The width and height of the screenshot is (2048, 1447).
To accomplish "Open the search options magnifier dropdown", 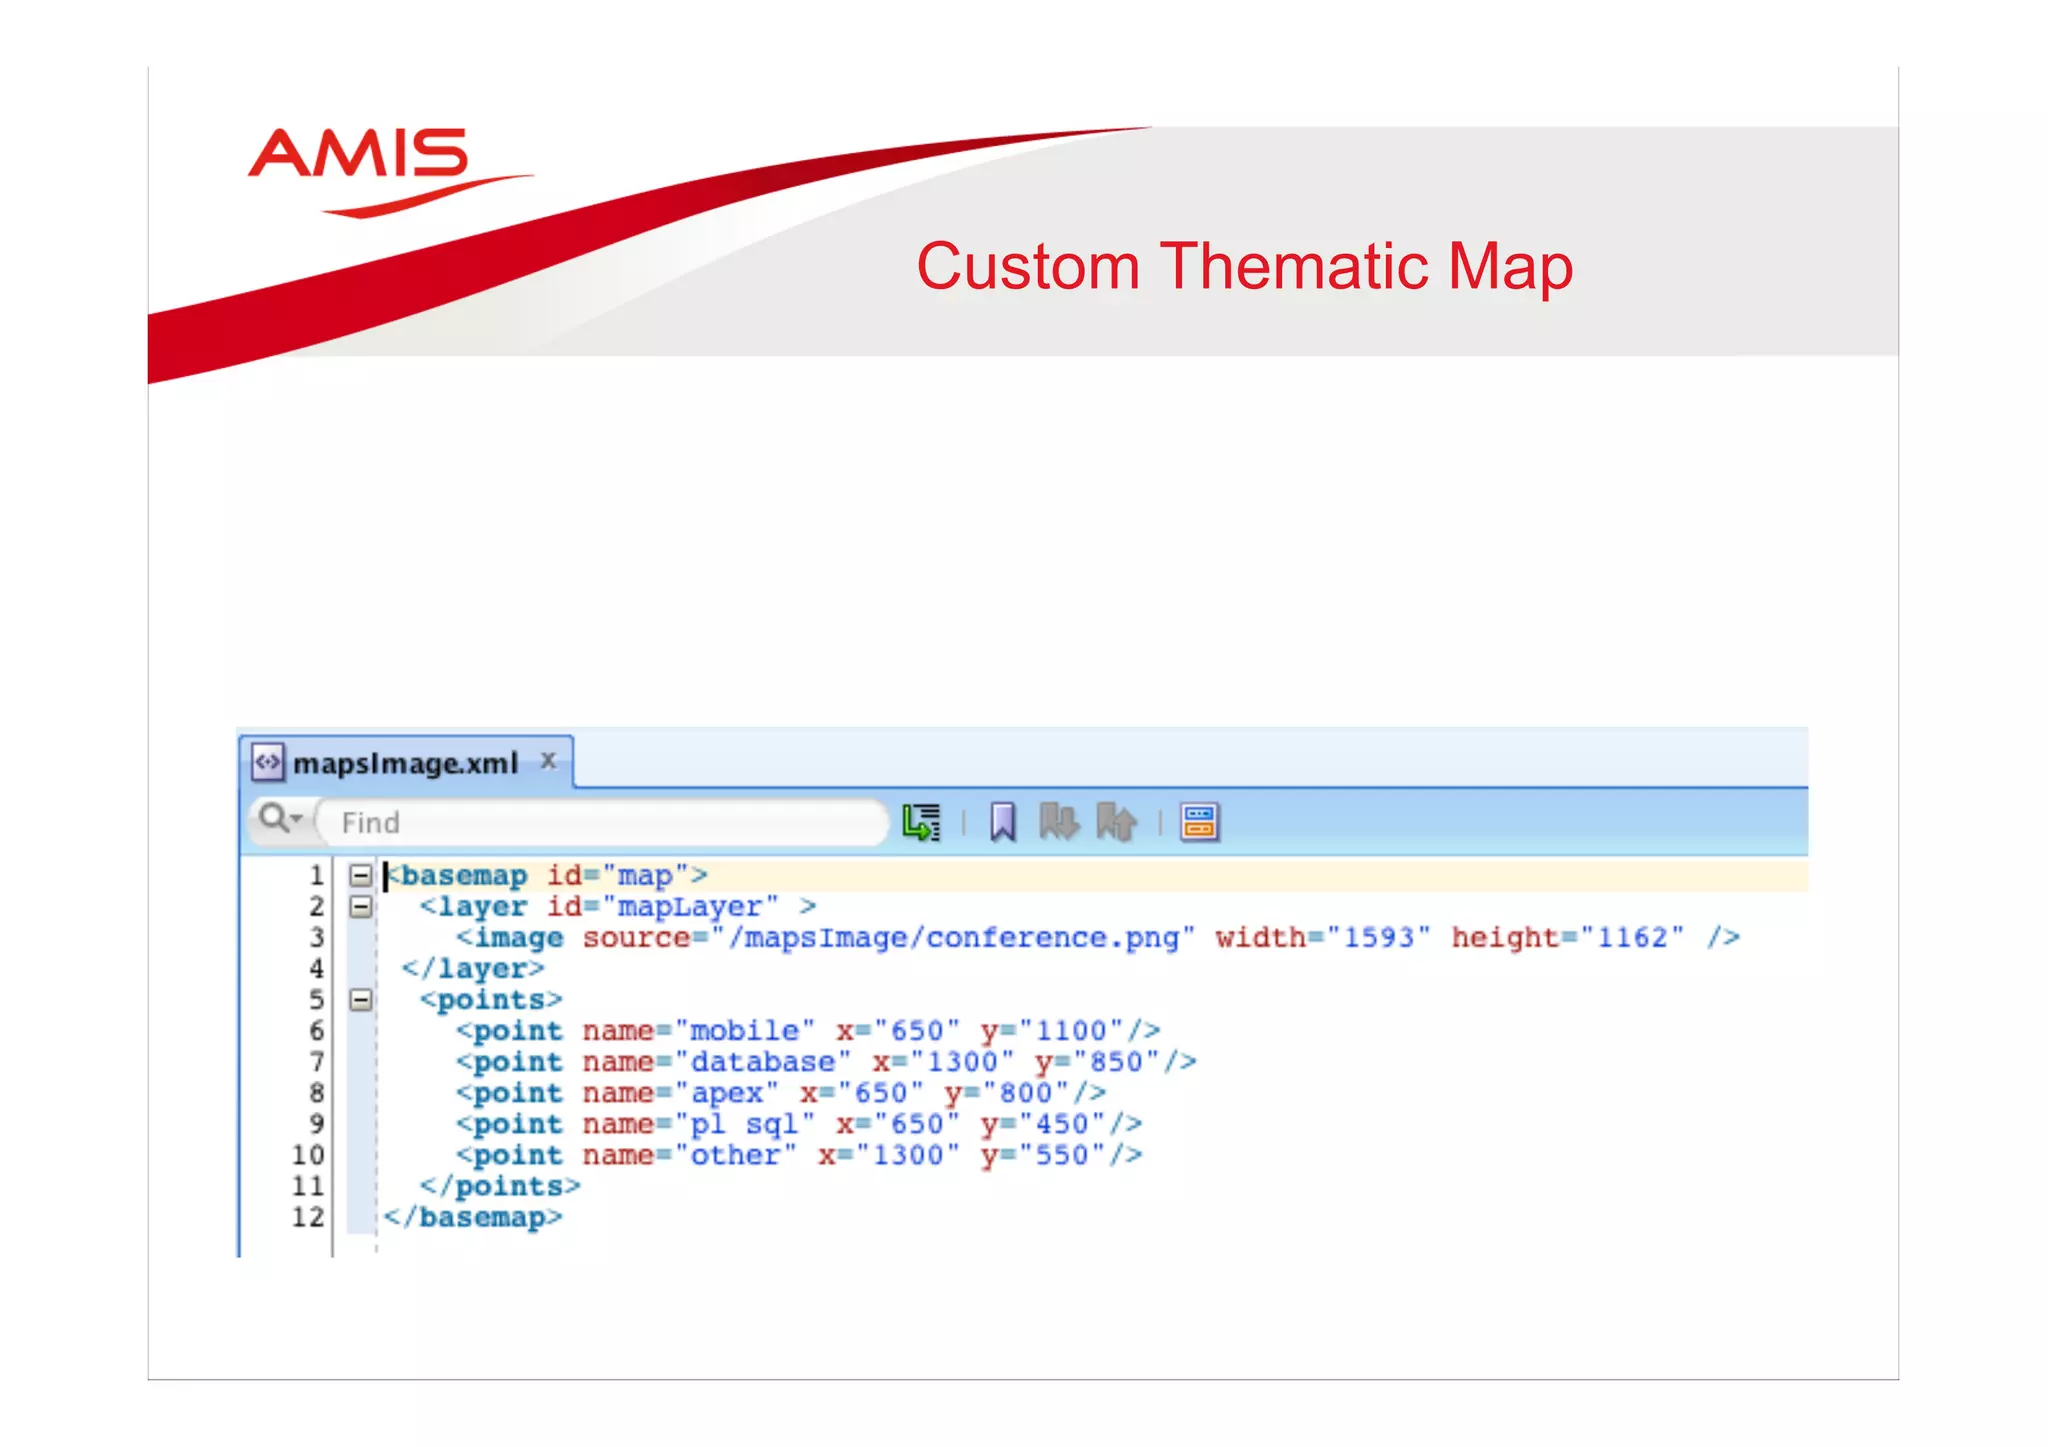I will click(279, 819).
